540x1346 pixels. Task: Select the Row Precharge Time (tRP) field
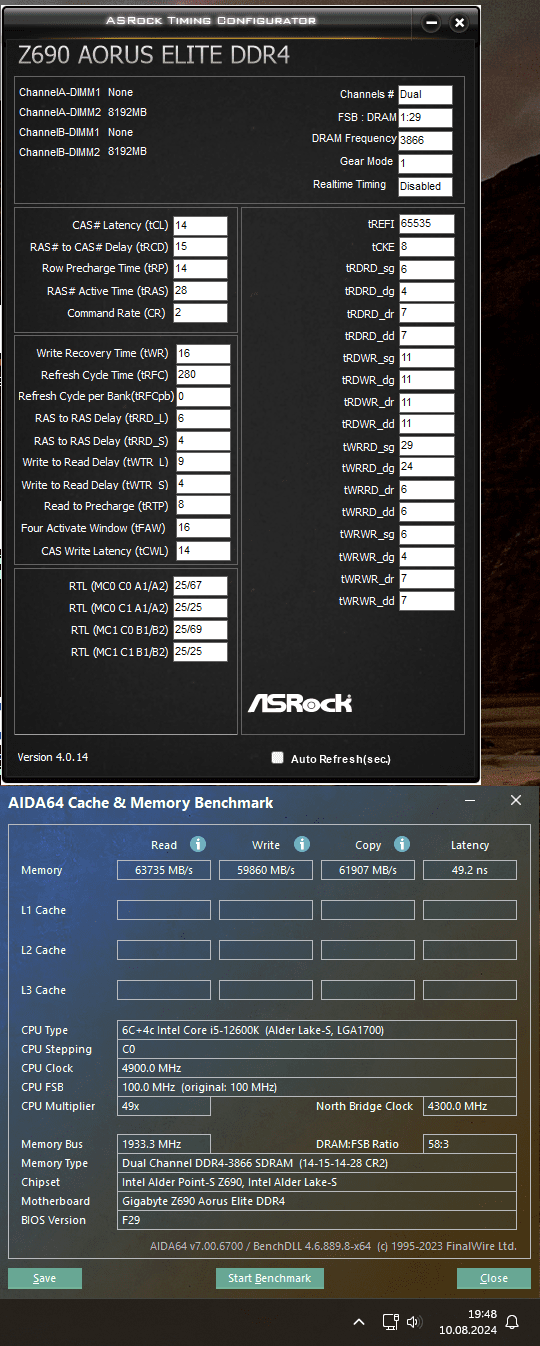200,269
